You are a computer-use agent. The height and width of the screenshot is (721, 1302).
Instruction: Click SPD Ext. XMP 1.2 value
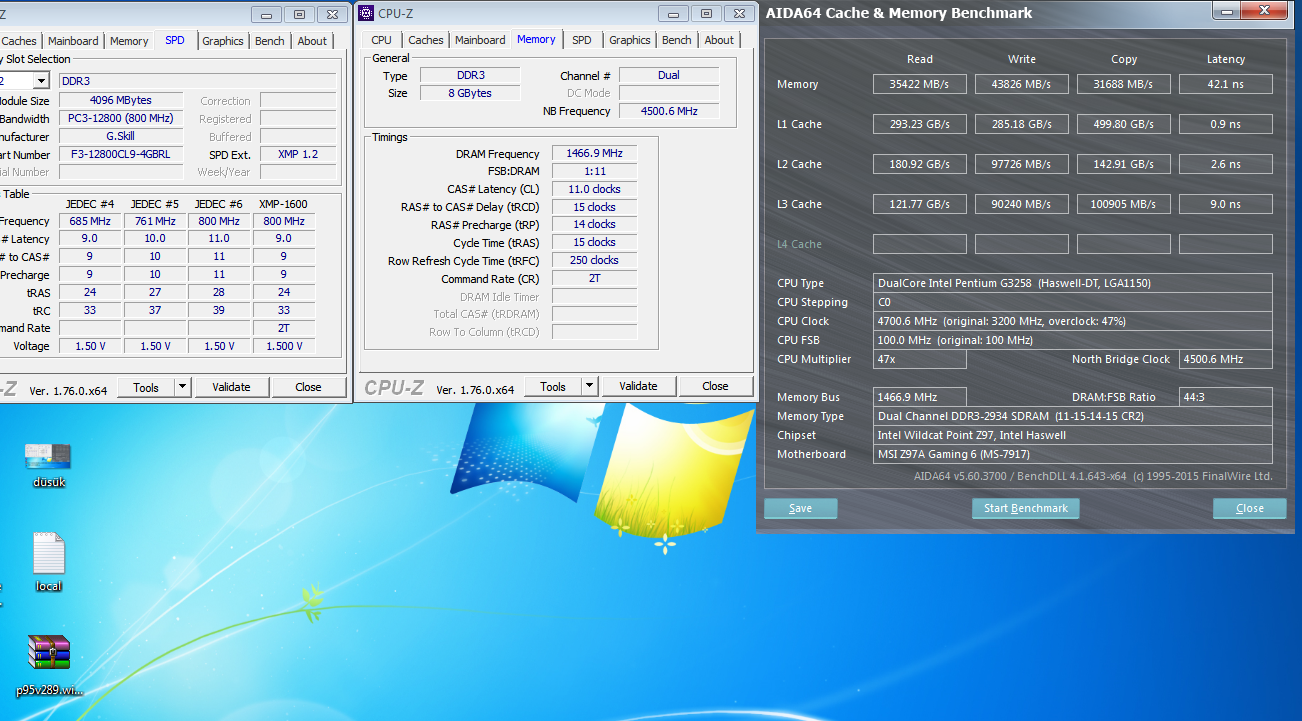297,155
